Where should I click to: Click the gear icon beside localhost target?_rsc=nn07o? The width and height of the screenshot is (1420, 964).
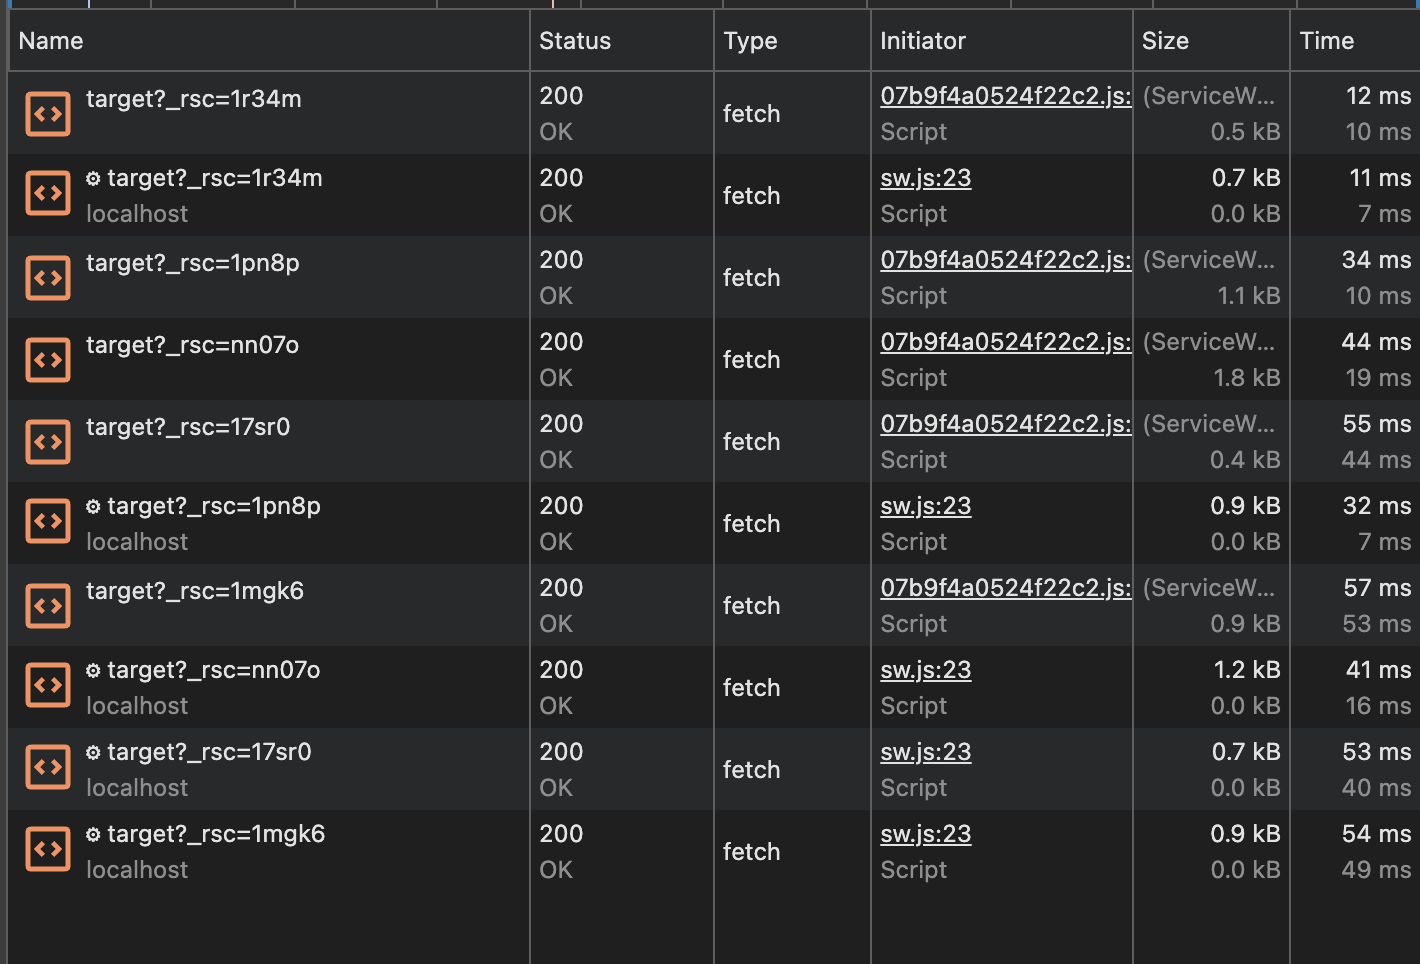(x=93, y=670)
